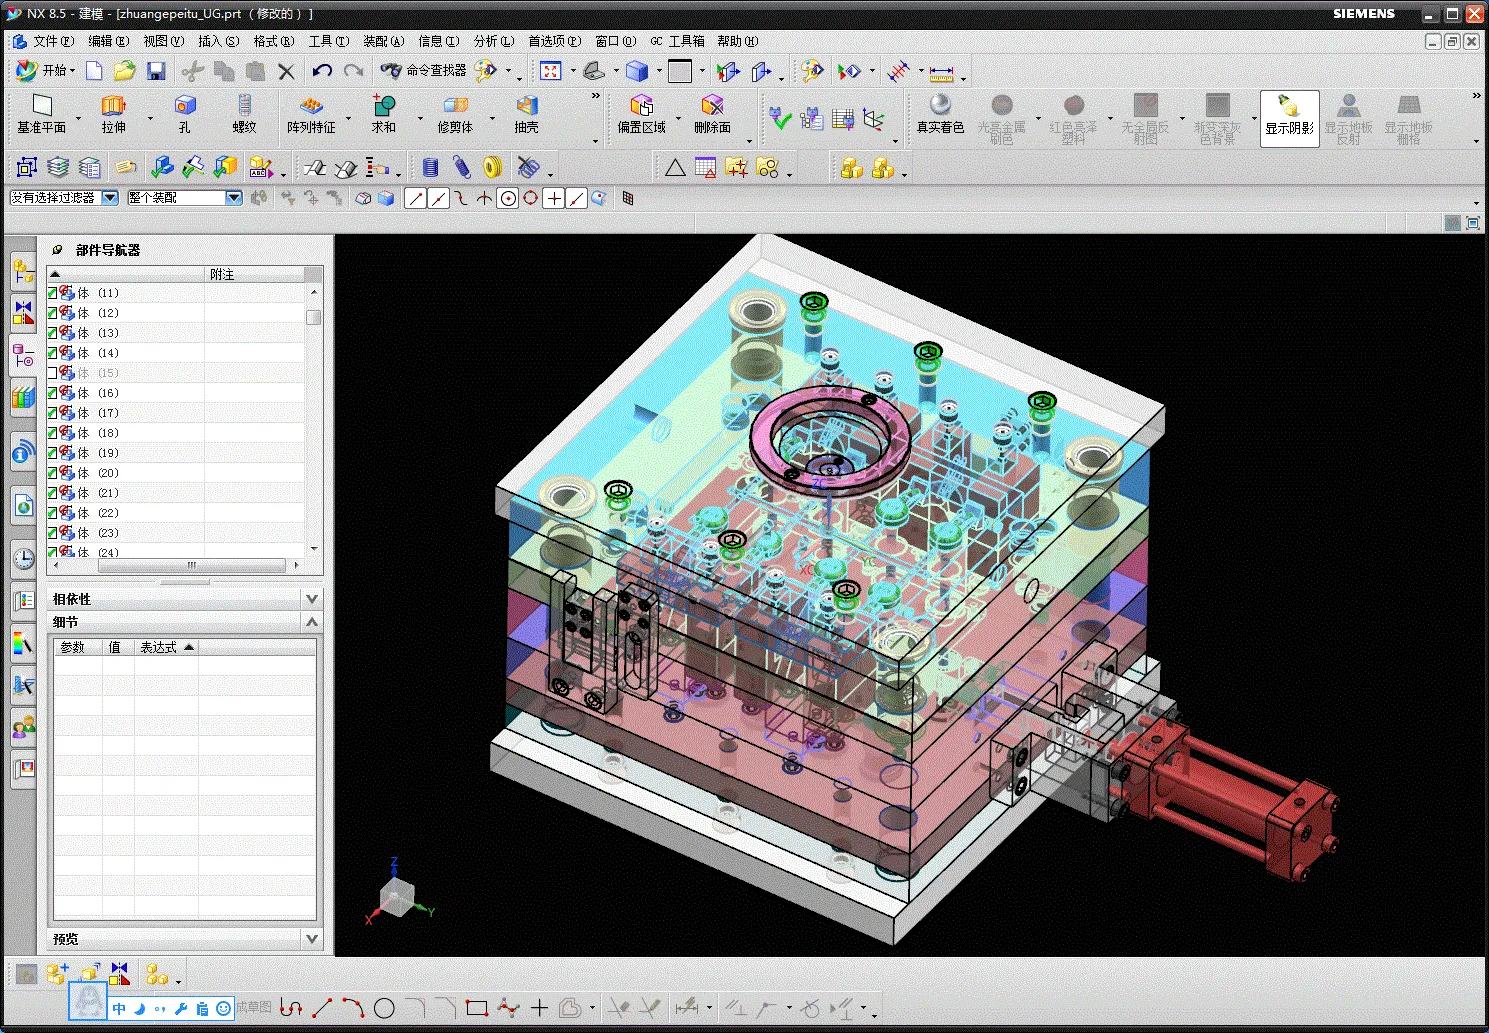Click the 删除面 (Delete Face) icon

pos(712,106)
